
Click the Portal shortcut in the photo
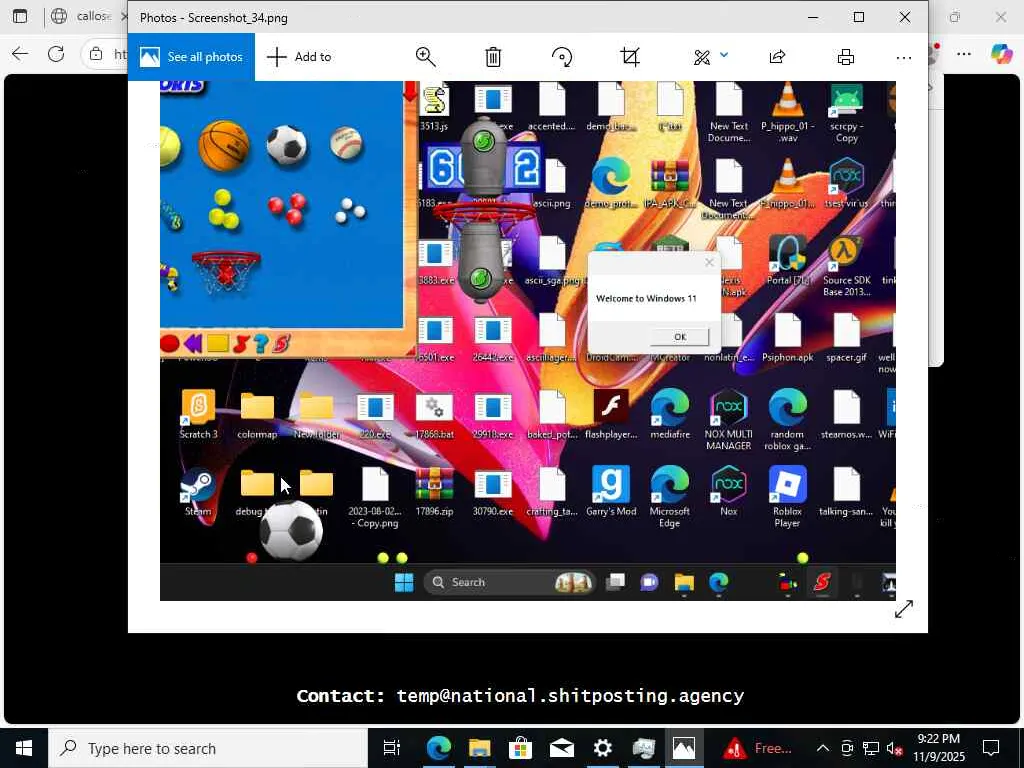click(x=788, y=260)
